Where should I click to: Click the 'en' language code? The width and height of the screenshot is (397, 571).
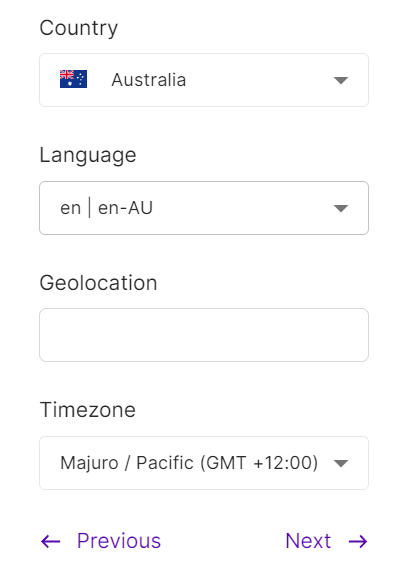70,208
